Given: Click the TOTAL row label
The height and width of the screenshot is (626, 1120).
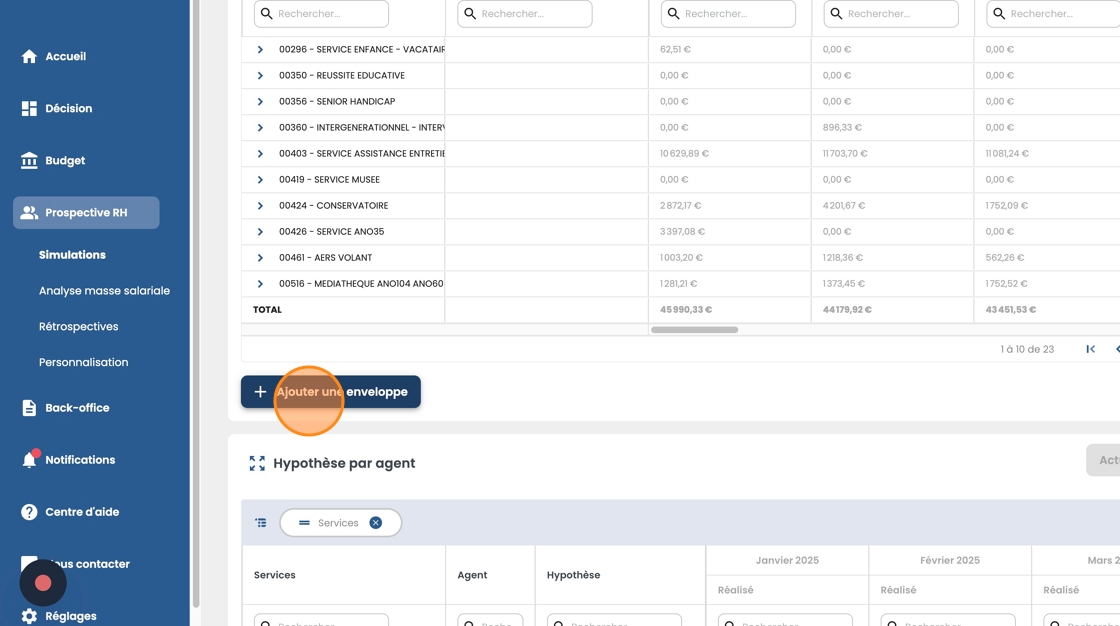Looking at the screenshot, I should click(x=267, y=310).
